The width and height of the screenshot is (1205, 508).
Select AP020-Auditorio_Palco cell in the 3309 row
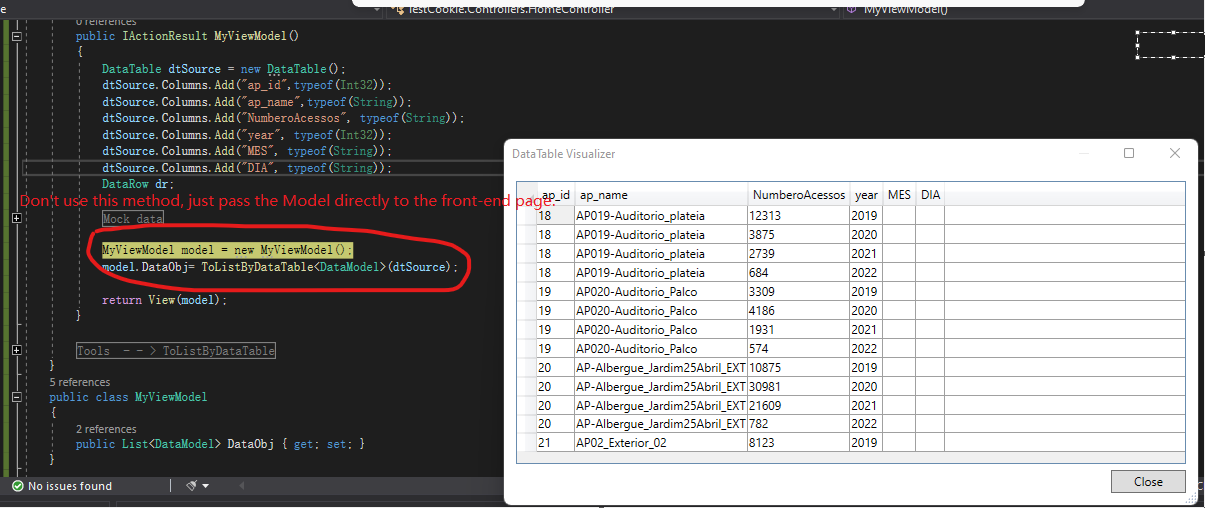click(661, 291)
